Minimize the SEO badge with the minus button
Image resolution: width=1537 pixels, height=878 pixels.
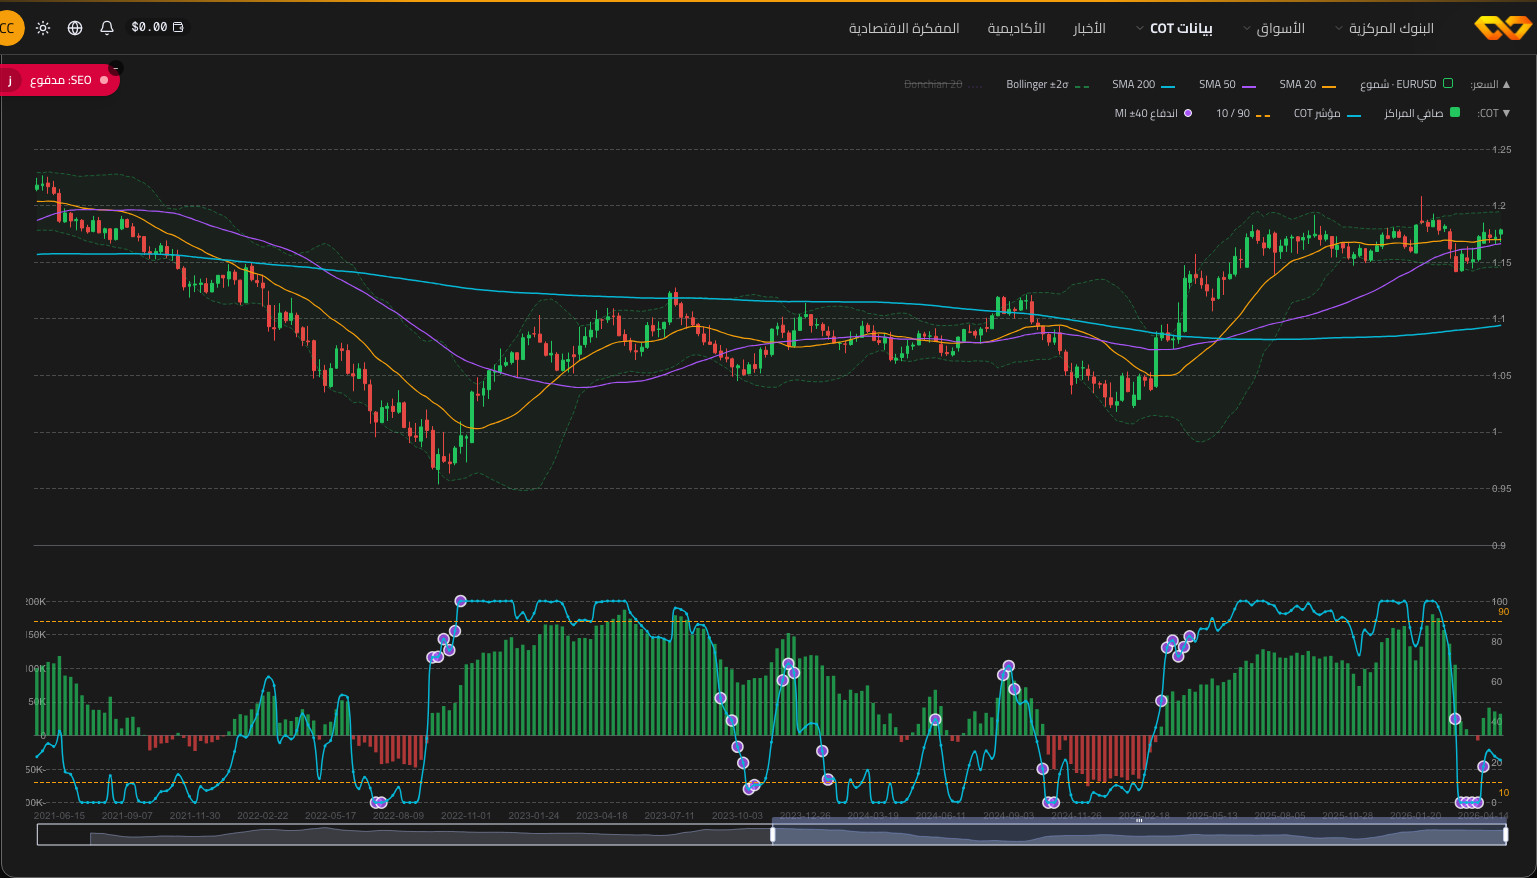click(115, 68)
